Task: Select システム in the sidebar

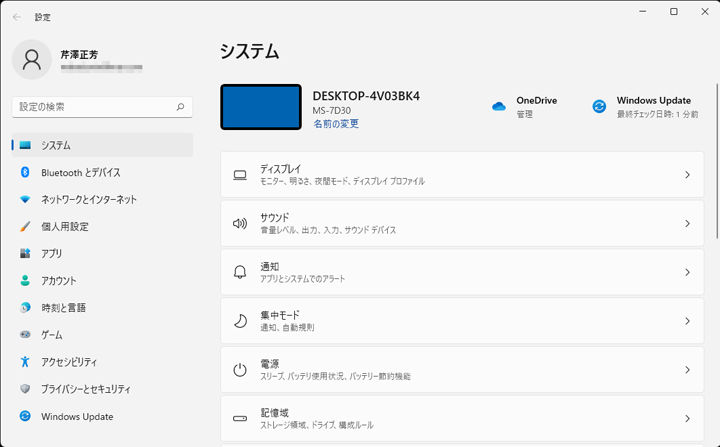Action: point(102,145)
